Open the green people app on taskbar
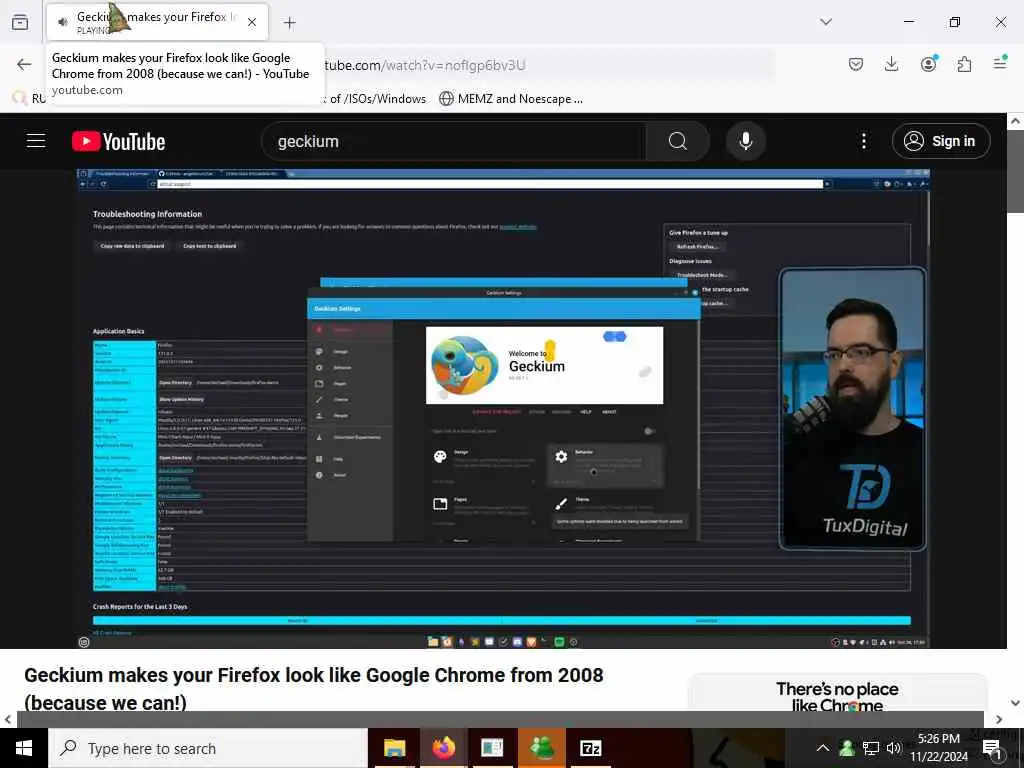1024x768 pixels. click(541, 748)
